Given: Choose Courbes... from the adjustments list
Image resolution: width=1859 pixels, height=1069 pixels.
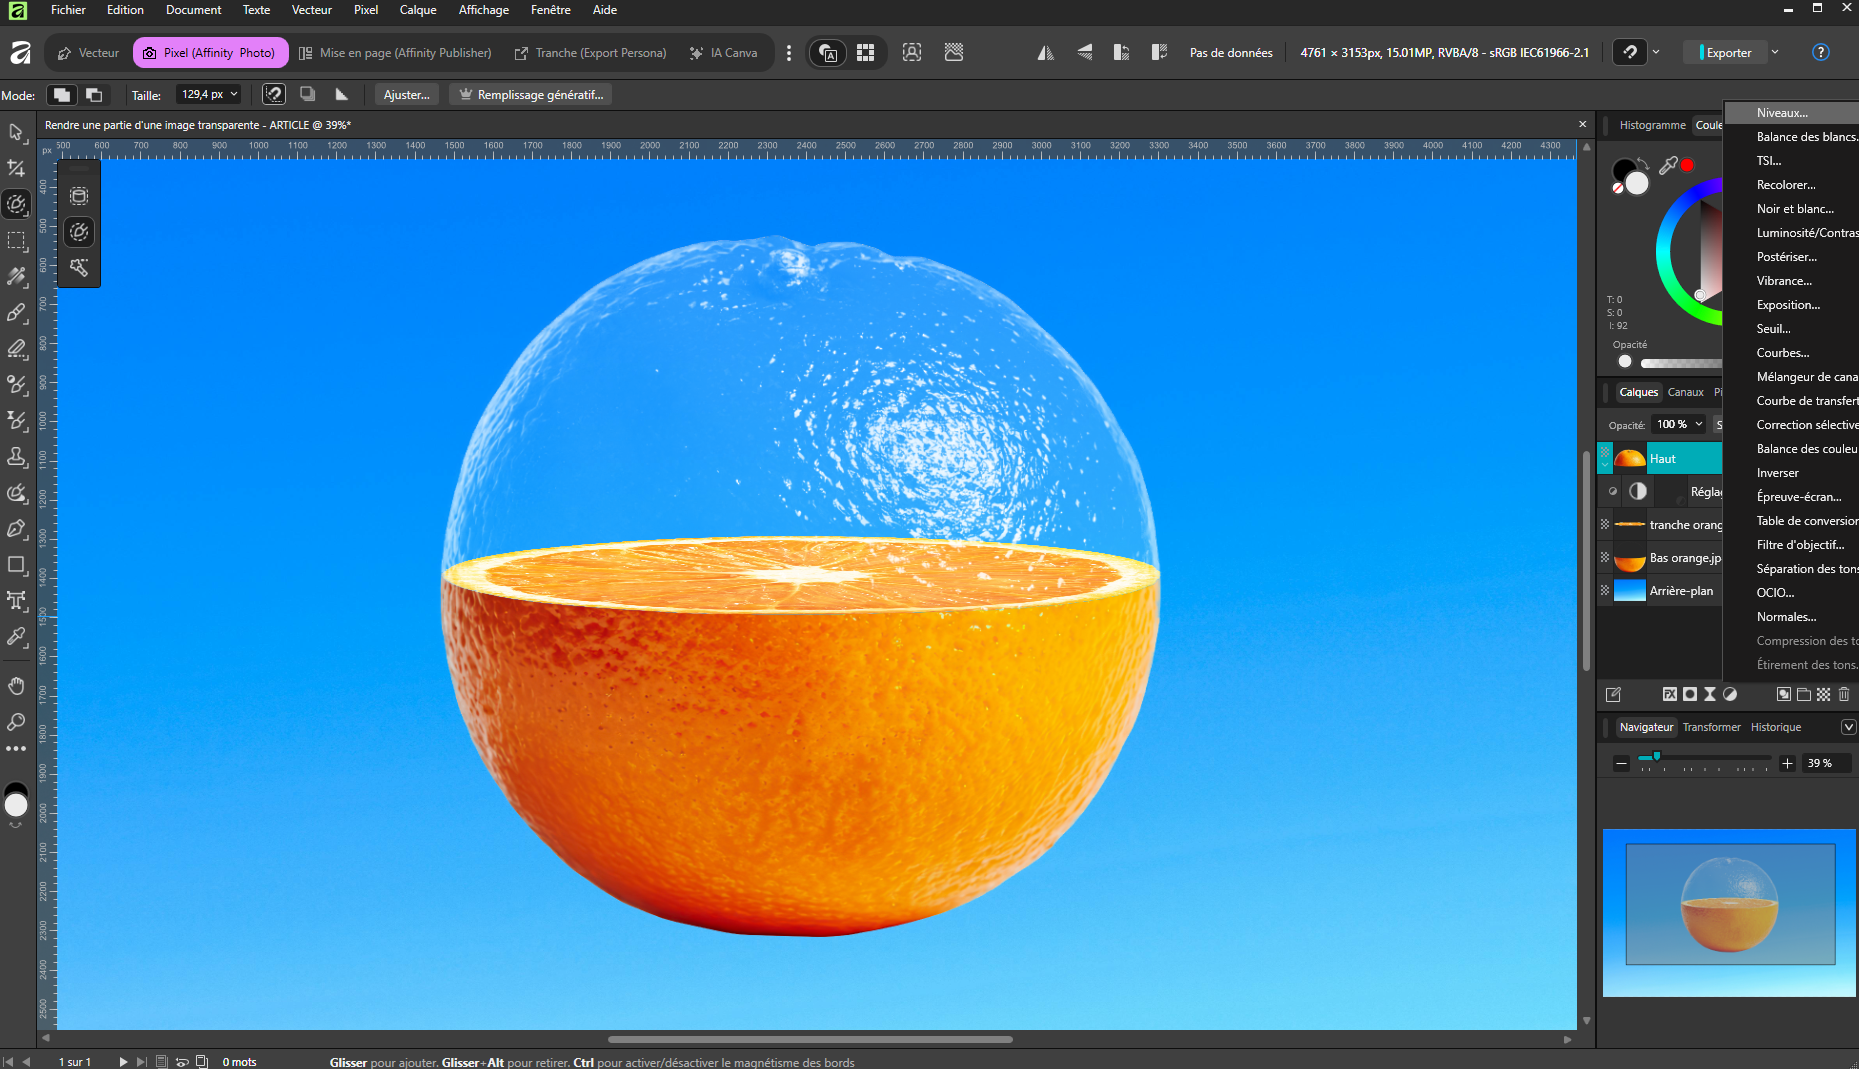Looking at the screenshot, I should (x=1783, y=353).
